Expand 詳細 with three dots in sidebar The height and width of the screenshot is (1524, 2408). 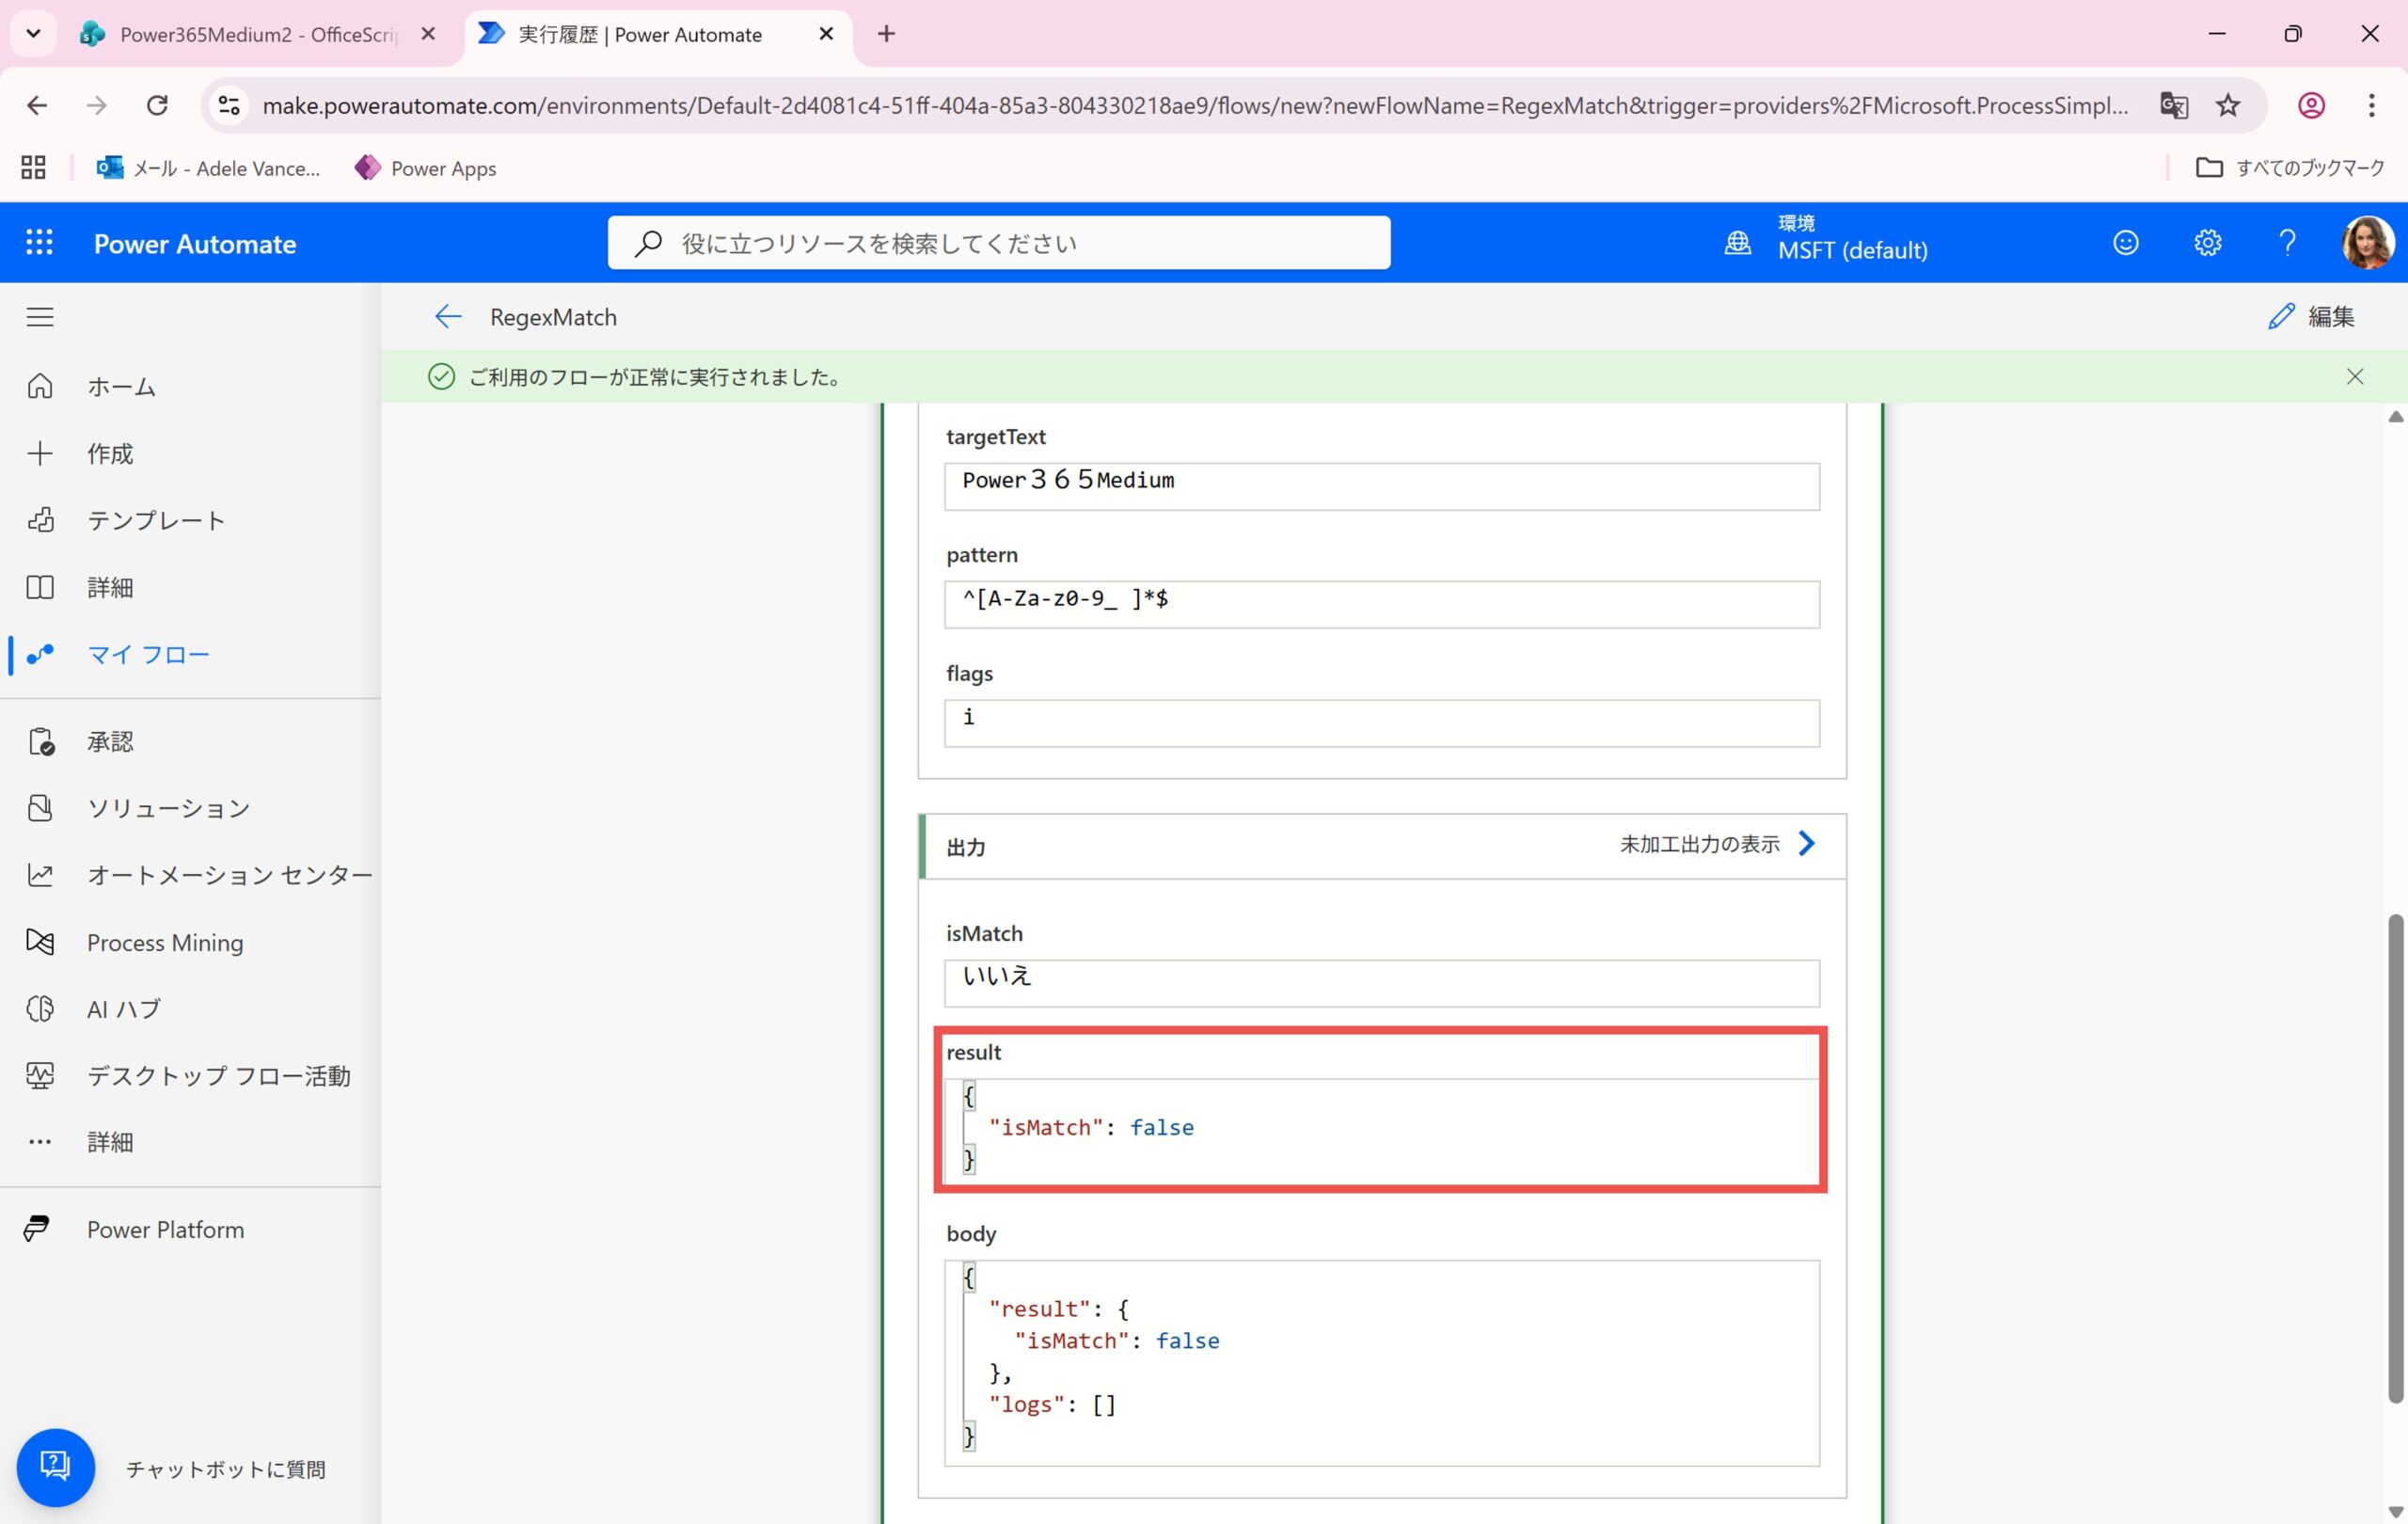pyautogui.click(x=40, y=1142)
